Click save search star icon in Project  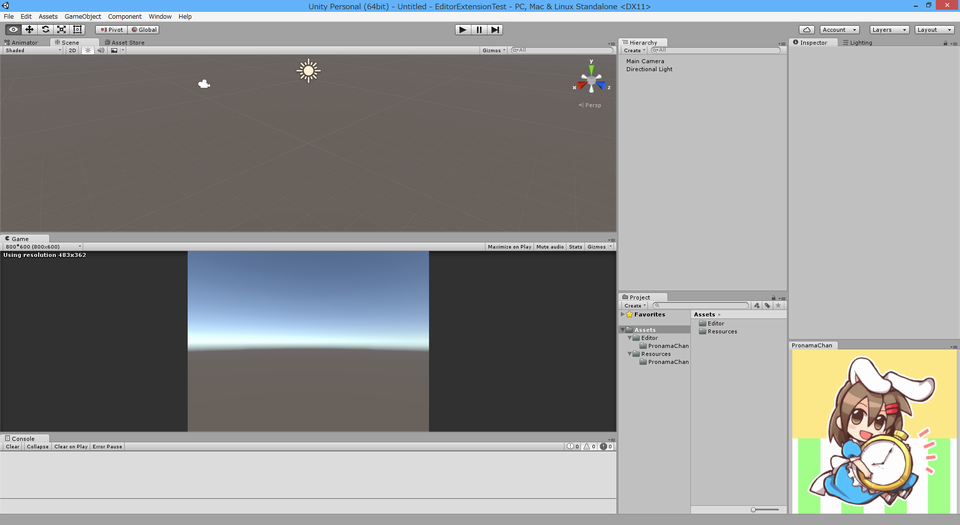pos(778,305)
